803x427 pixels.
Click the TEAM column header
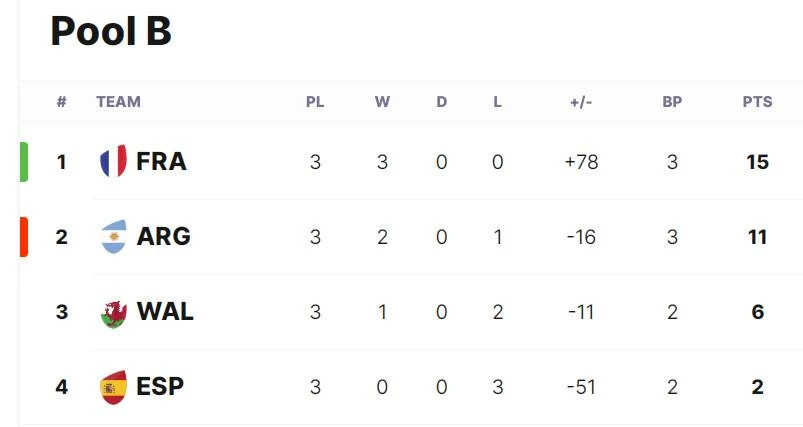[118, 101]
